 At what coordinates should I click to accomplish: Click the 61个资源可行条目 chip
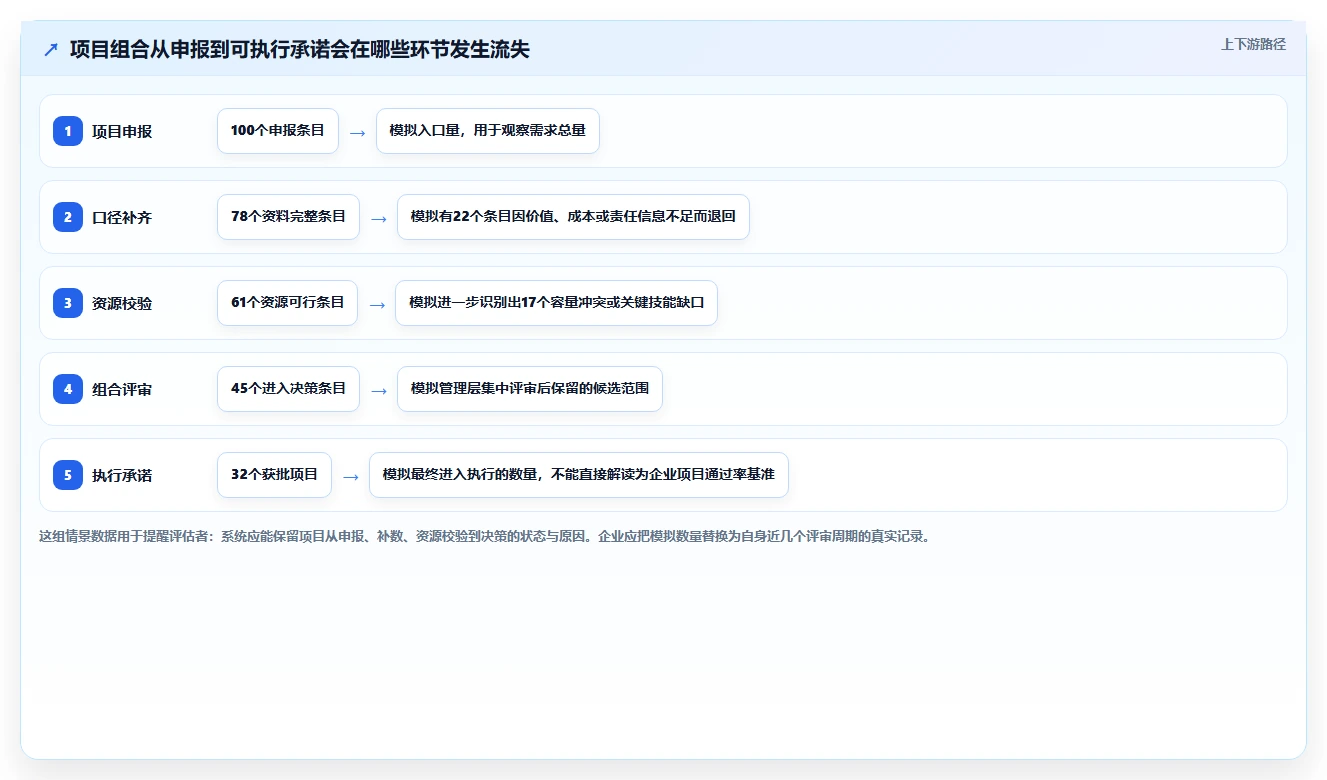[x=287, y=303]
